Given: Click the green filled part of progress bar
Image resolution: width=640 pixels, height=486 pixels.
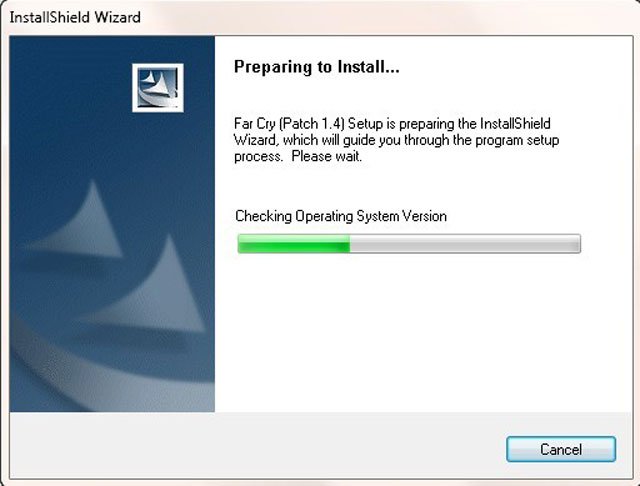Looking at the screenshot, I should (294, 244).
